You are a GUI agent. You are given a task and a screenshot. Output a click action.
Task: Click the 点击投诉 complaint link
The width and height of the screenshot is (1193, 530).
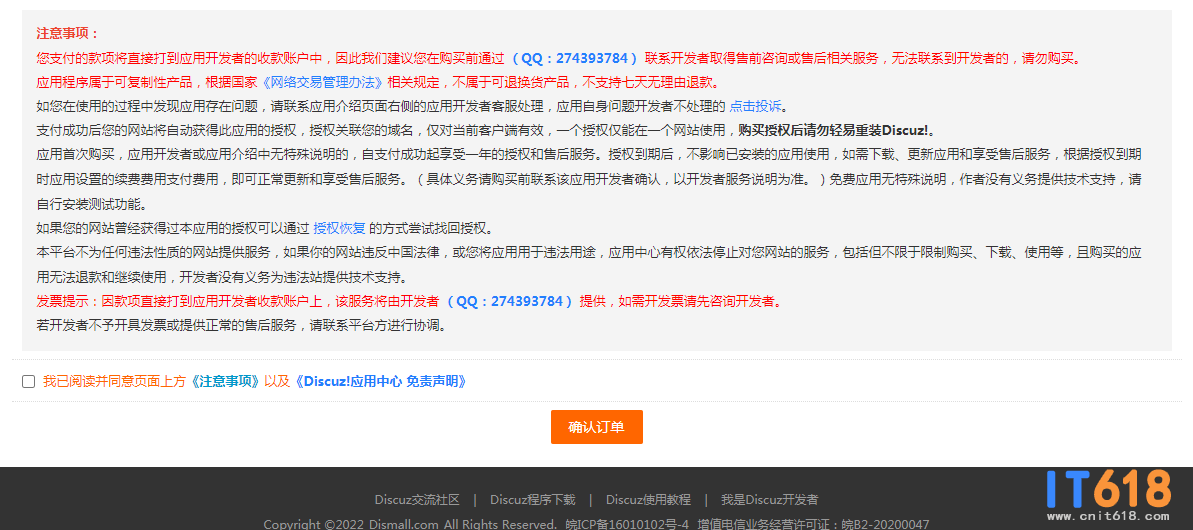click(755, 106)
